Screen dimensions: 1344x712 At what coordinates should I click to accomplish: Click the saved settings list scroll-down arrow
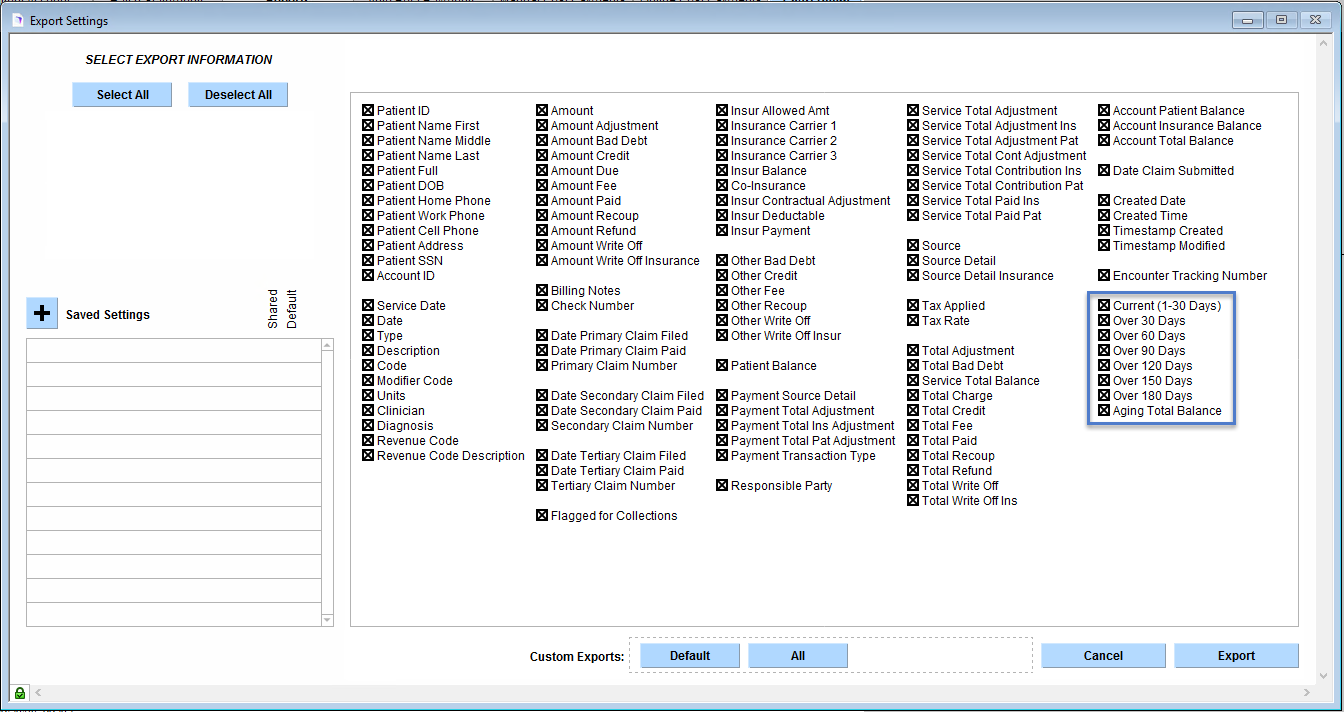tap(327, 620)
